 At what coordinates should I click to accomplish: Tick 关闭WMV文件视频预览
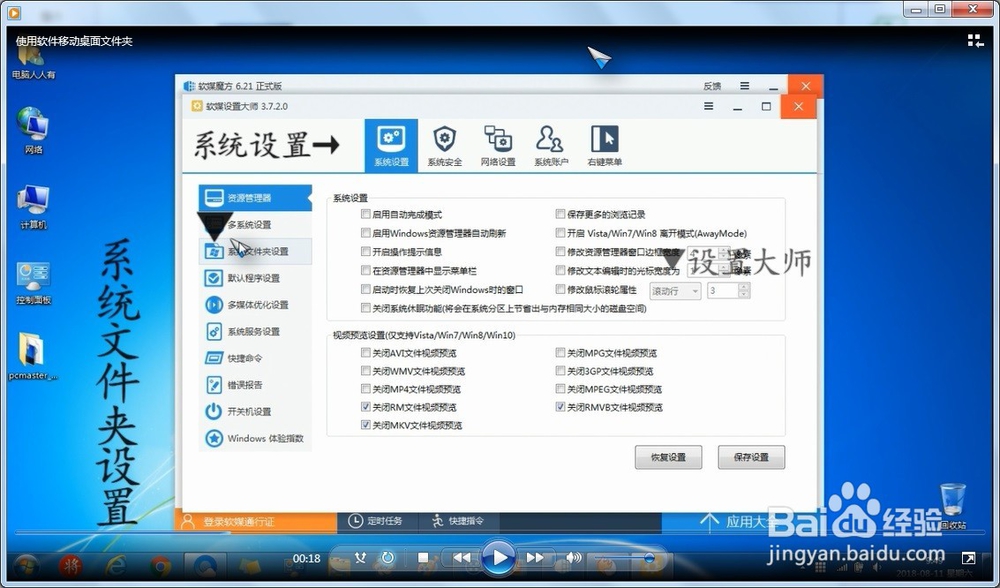coord(365,371)
